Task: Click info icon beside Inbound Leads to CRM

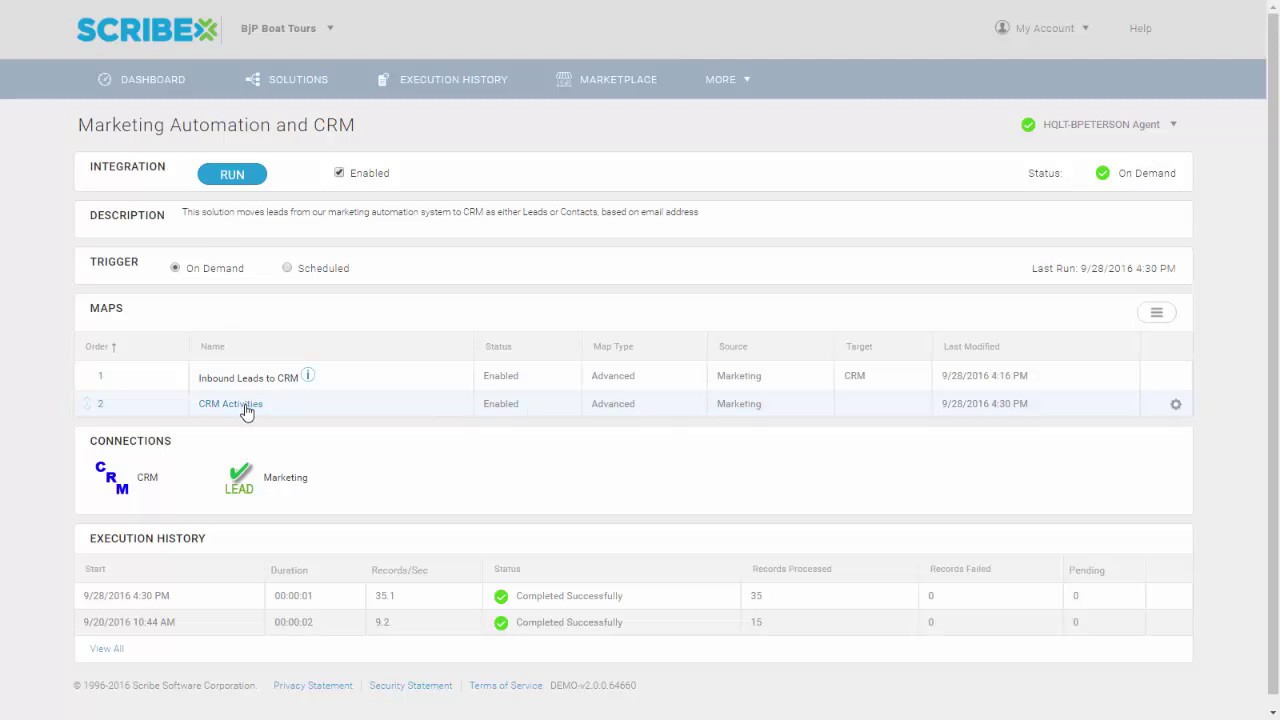Action: 308,375
